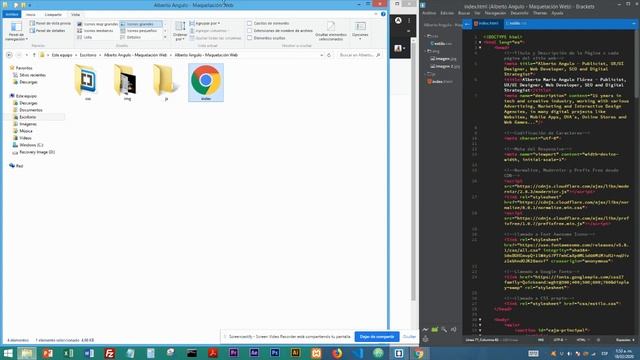640x360 pixels.
Task: Toggle Panel de vista previa
Action: 50,23
